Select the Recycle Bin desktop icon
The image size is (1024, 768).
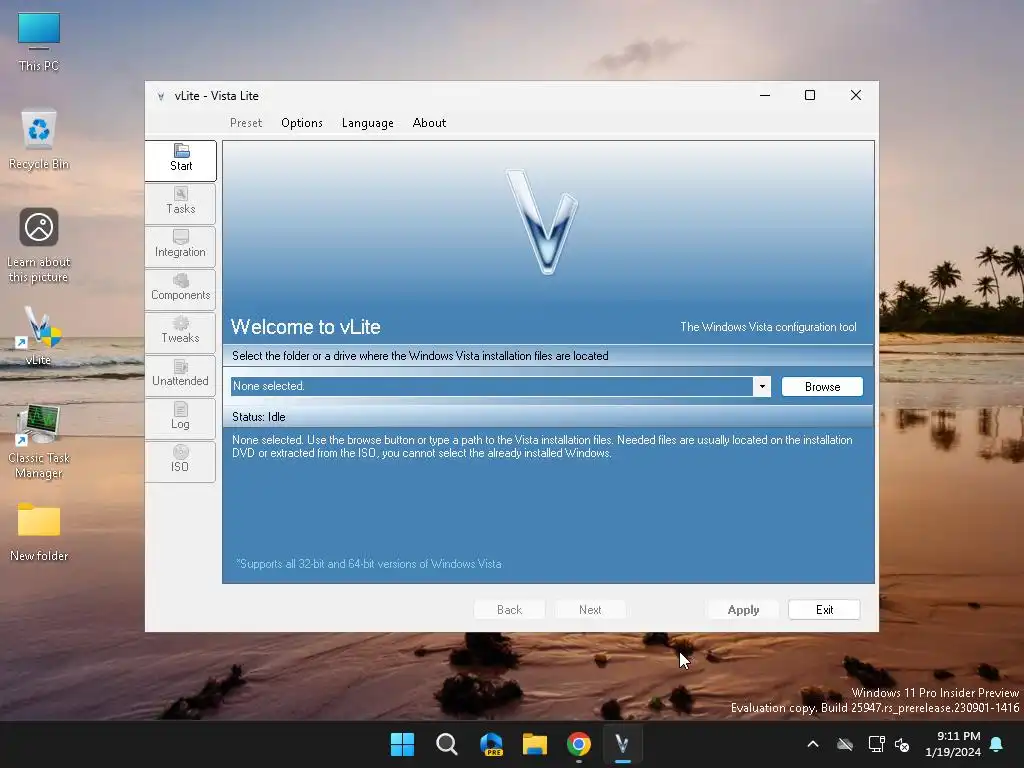click(x=39, y=140)
